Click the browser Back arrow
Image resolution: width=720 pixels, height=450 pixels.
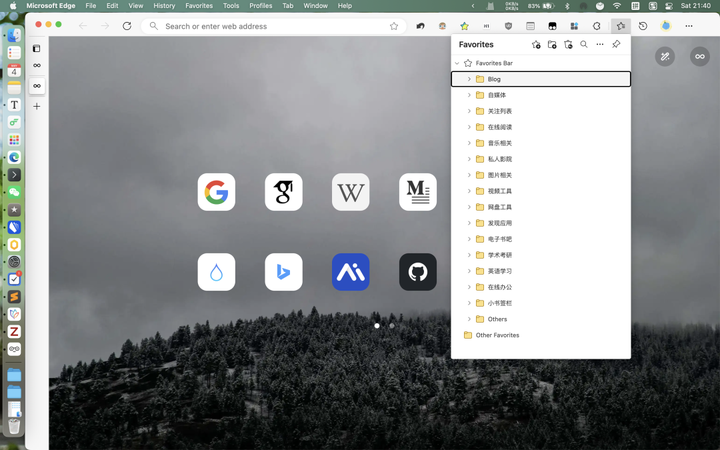83,26
